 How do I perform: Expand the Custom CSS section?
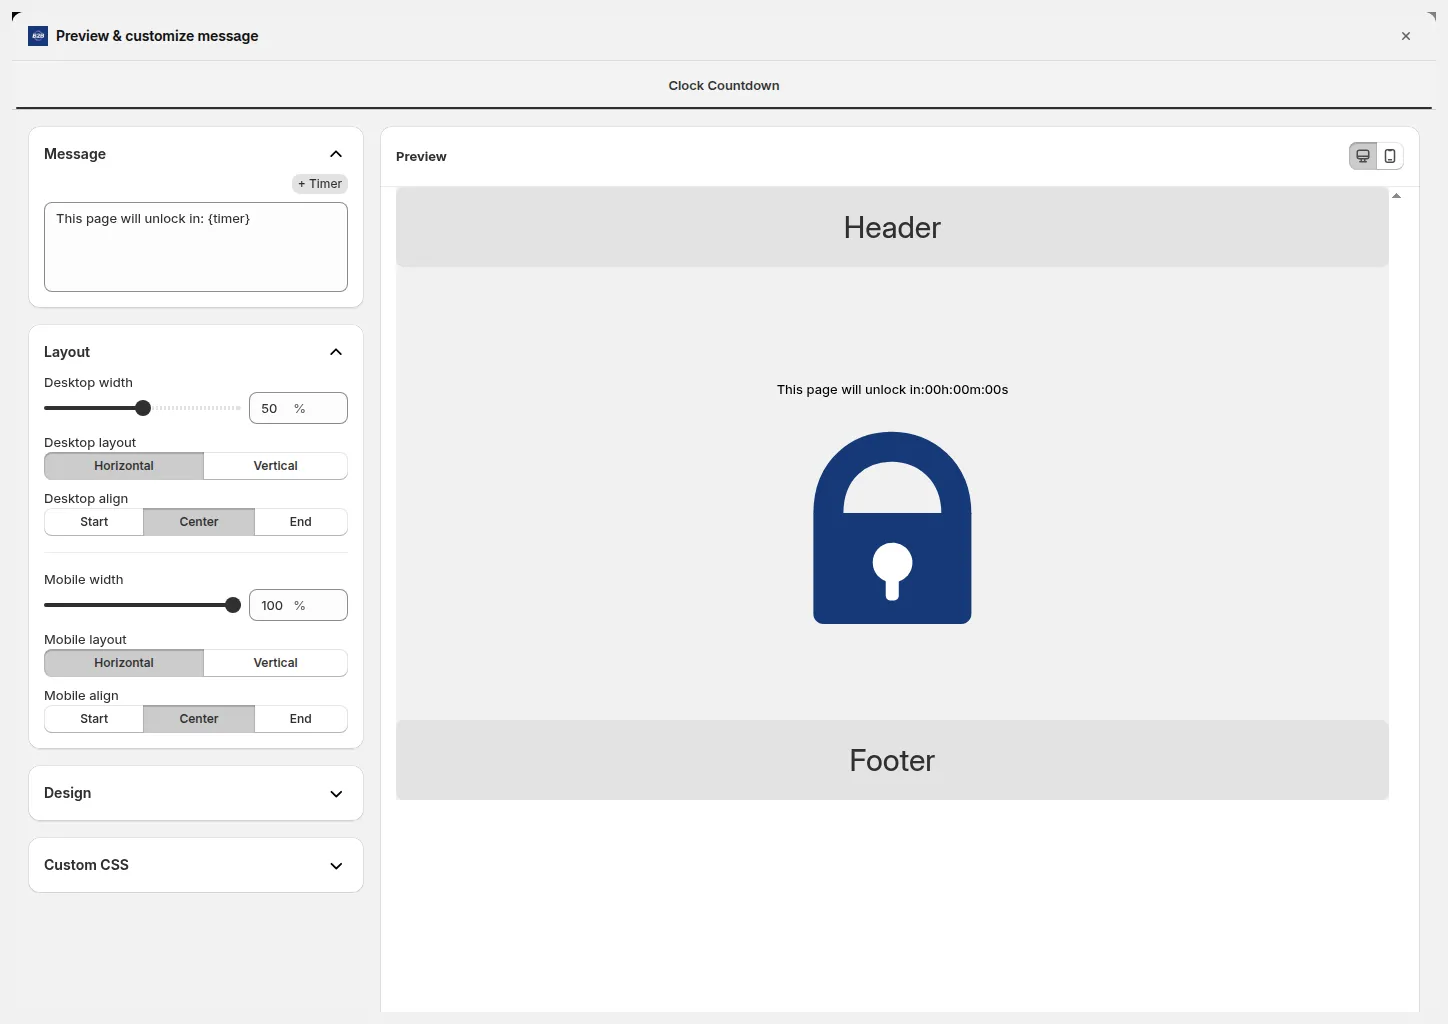pyautogui.click(x=336, y=866)
